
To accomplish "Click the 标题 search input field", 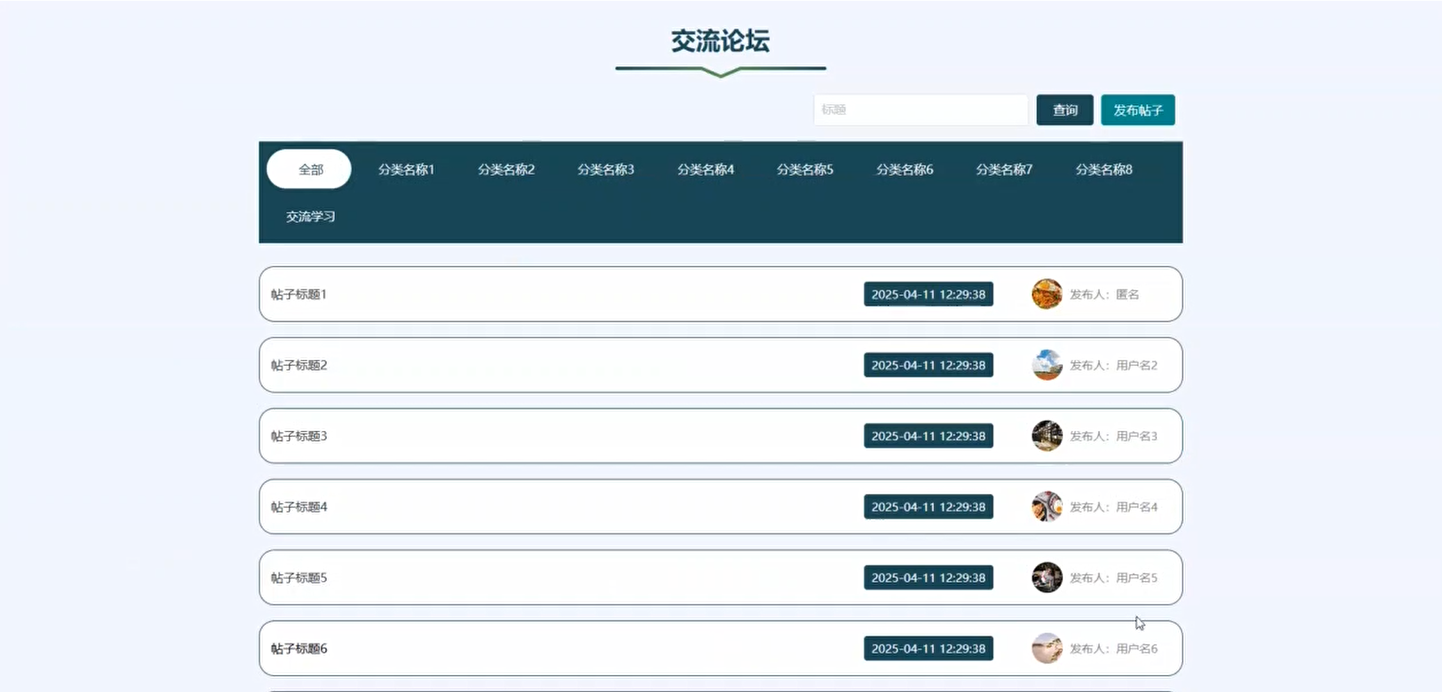I will (920, 110).
